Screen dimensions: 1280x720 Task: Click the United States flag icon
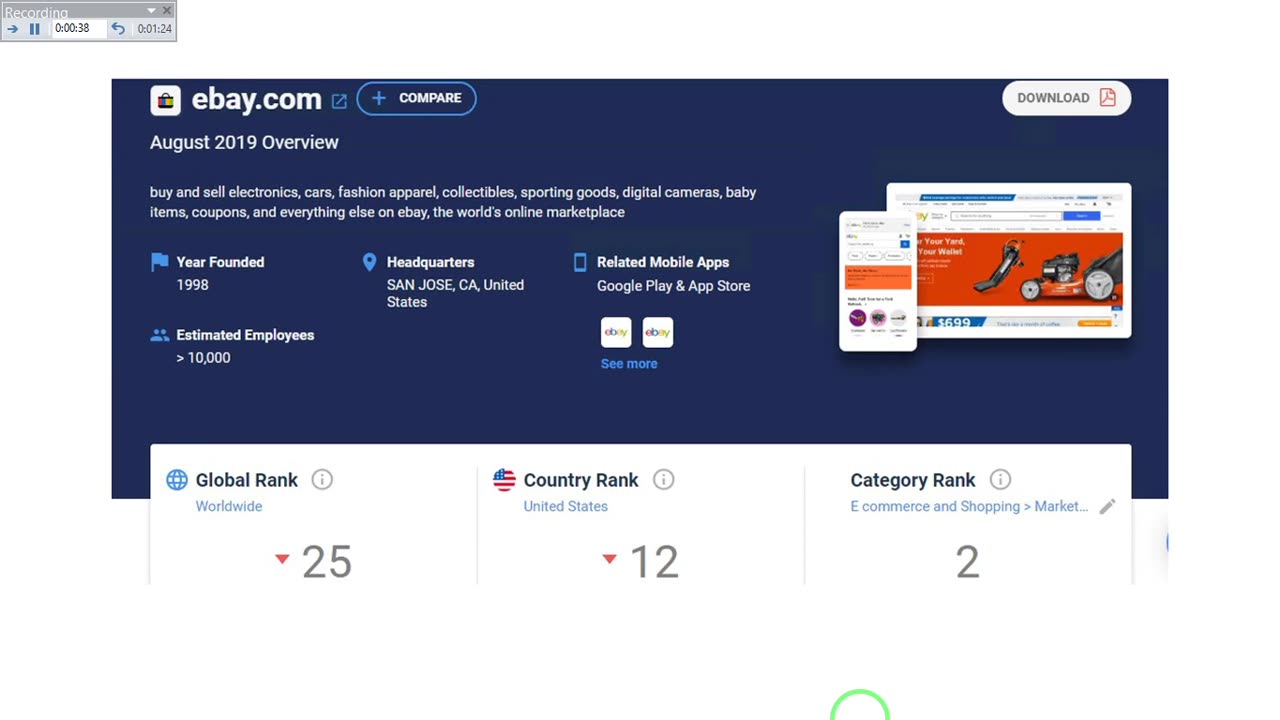[x=504, y=480]
